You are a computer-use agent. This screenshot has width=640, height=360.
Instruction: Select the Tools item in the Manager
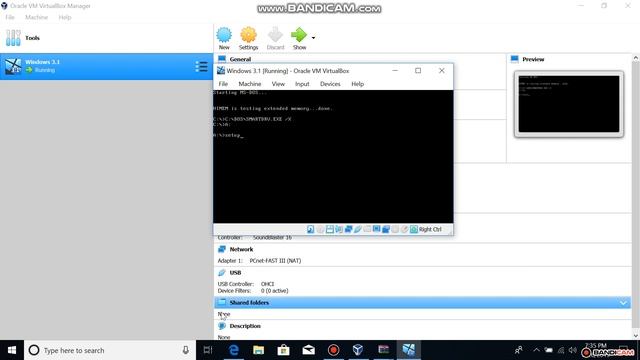coord(106,38)
